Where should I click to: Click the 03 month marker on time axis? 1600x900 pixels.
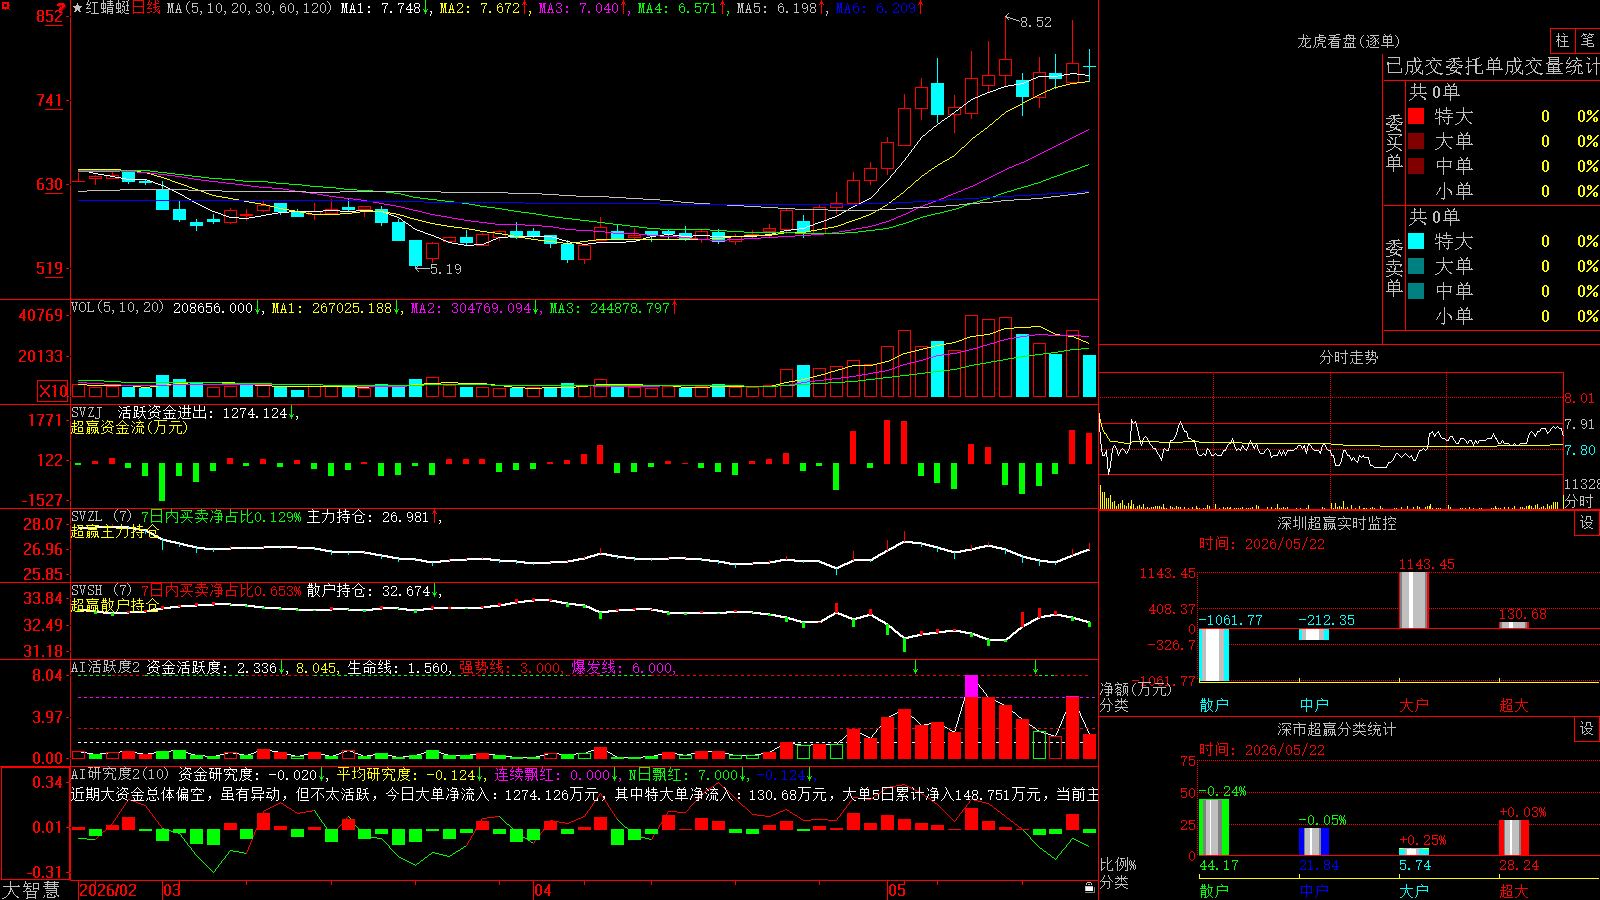(x=172, y=890)
